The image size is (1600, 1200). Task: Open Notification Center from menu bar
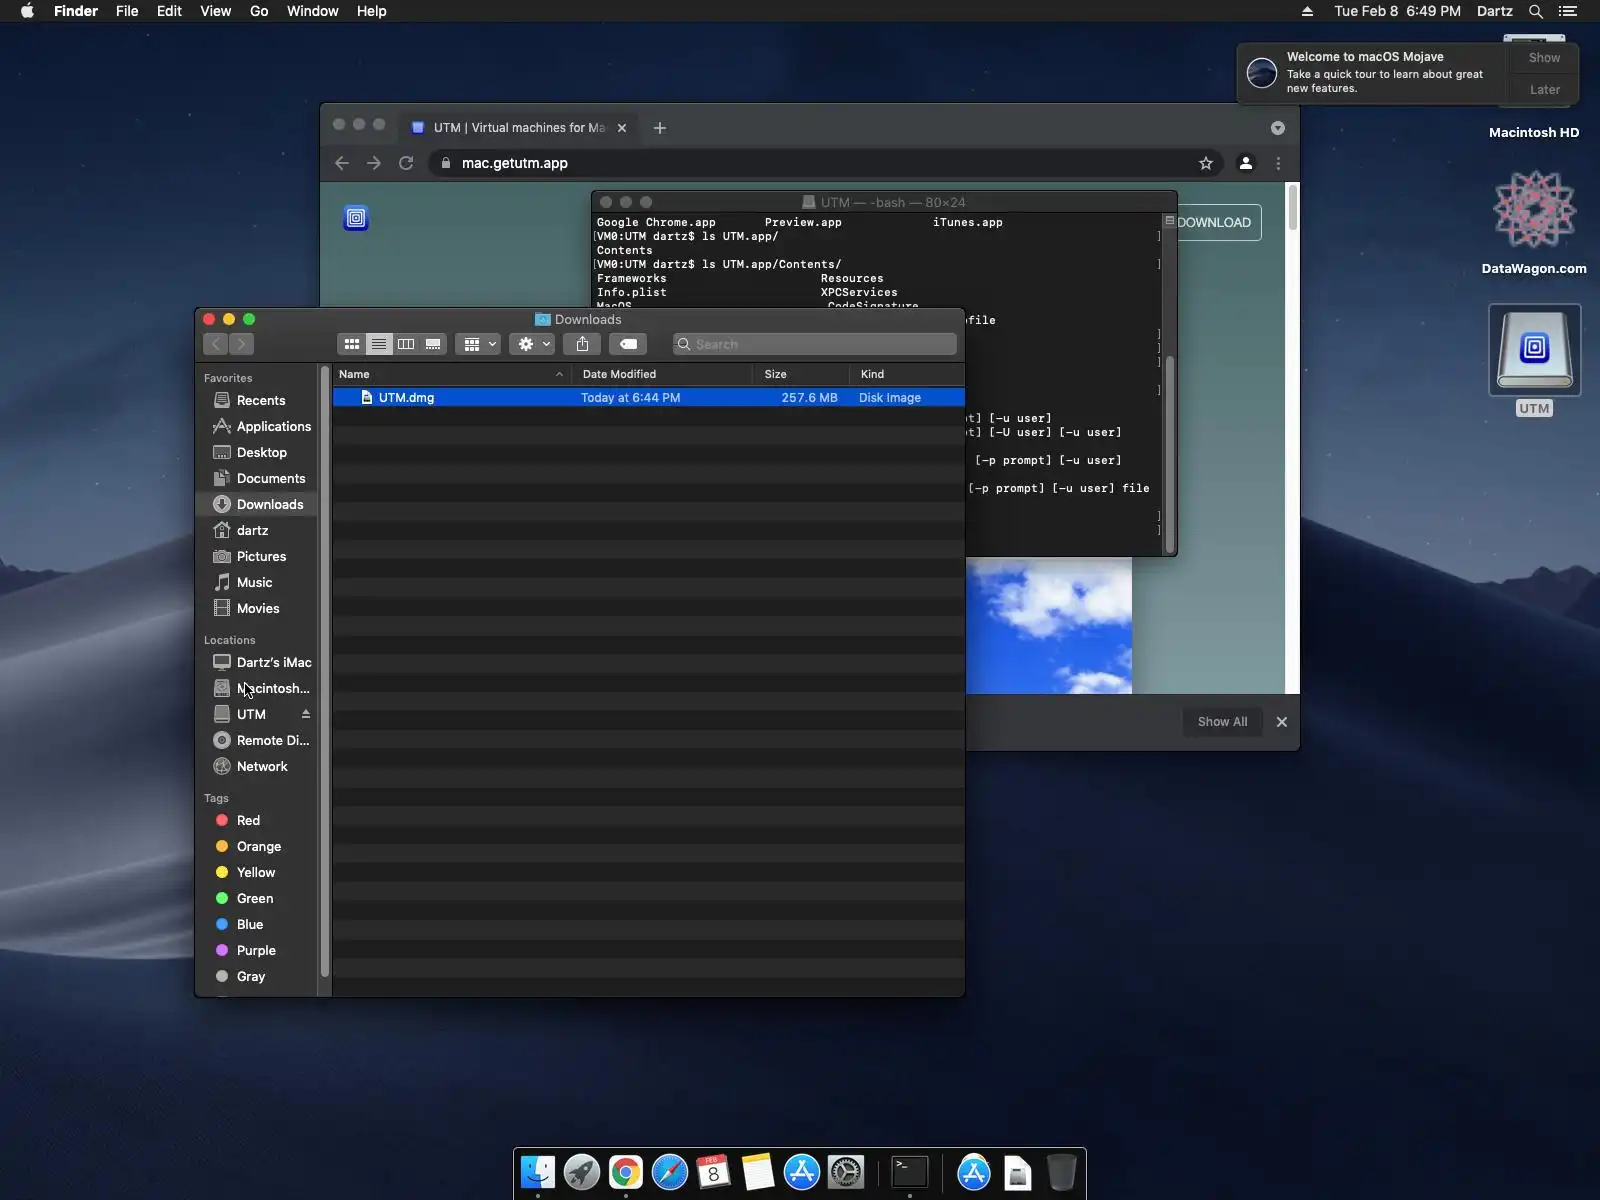coord(1568,11)
